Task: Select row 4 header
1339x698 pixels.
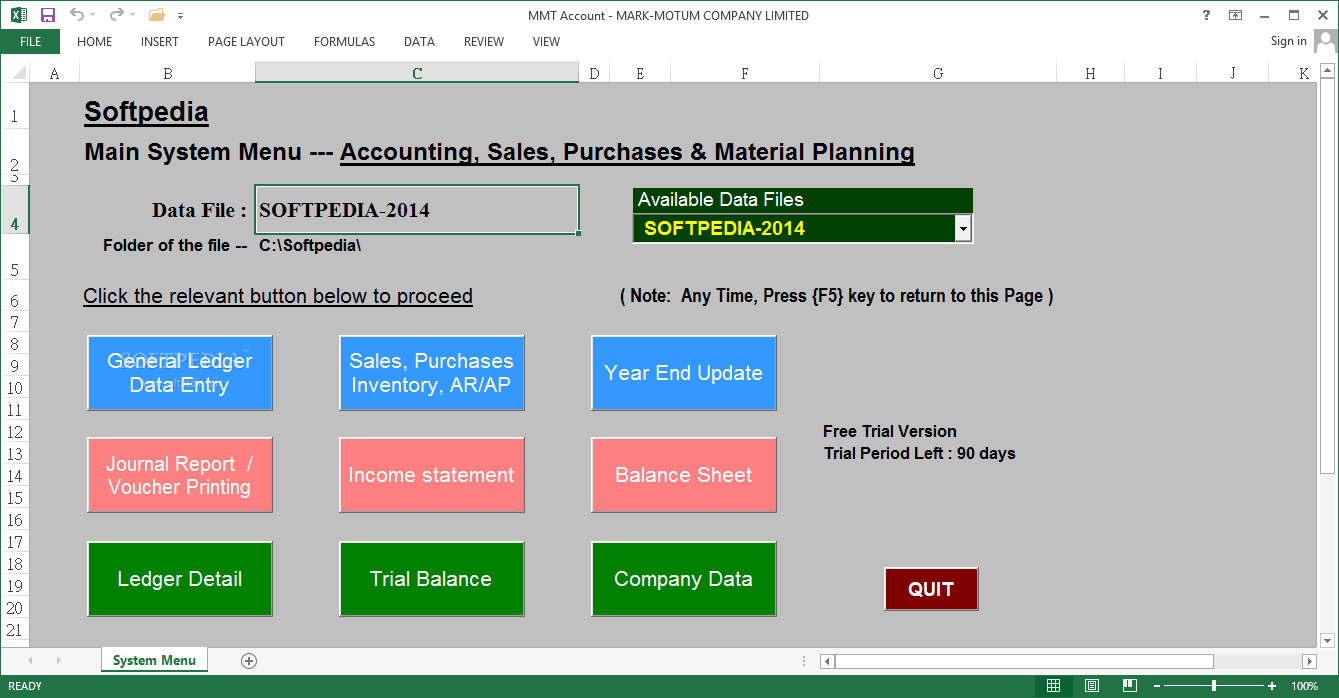Action: pos(15,210)
